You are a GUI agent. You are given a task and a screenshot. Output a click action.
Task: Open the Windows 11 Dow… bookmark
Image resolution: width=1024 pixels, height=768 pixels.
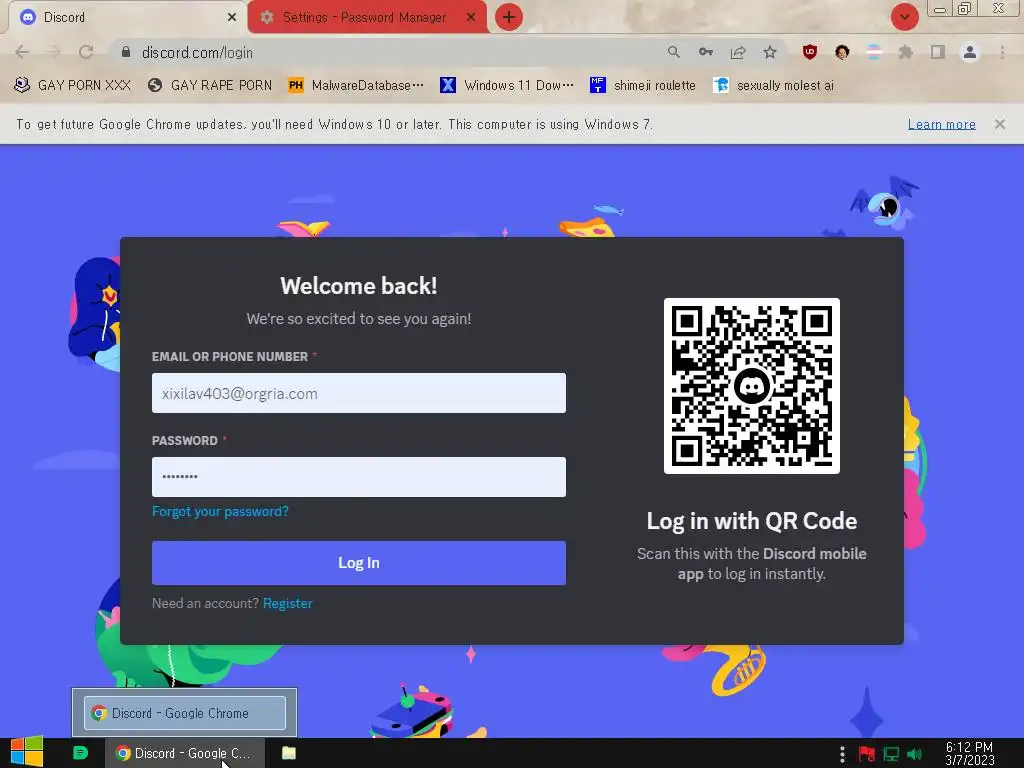tap(507, 86)
